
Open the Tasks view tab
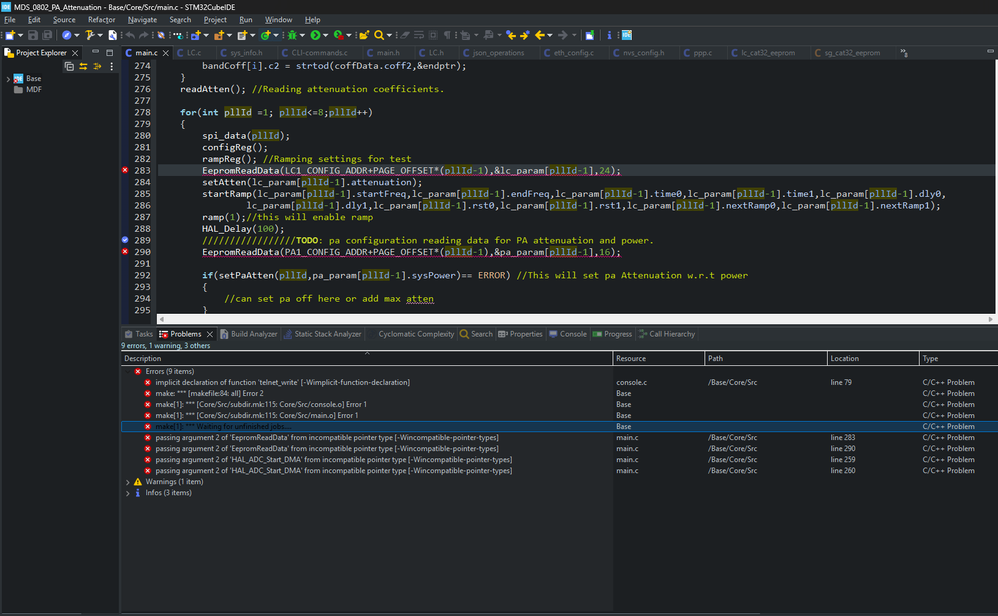pos(139,334)
